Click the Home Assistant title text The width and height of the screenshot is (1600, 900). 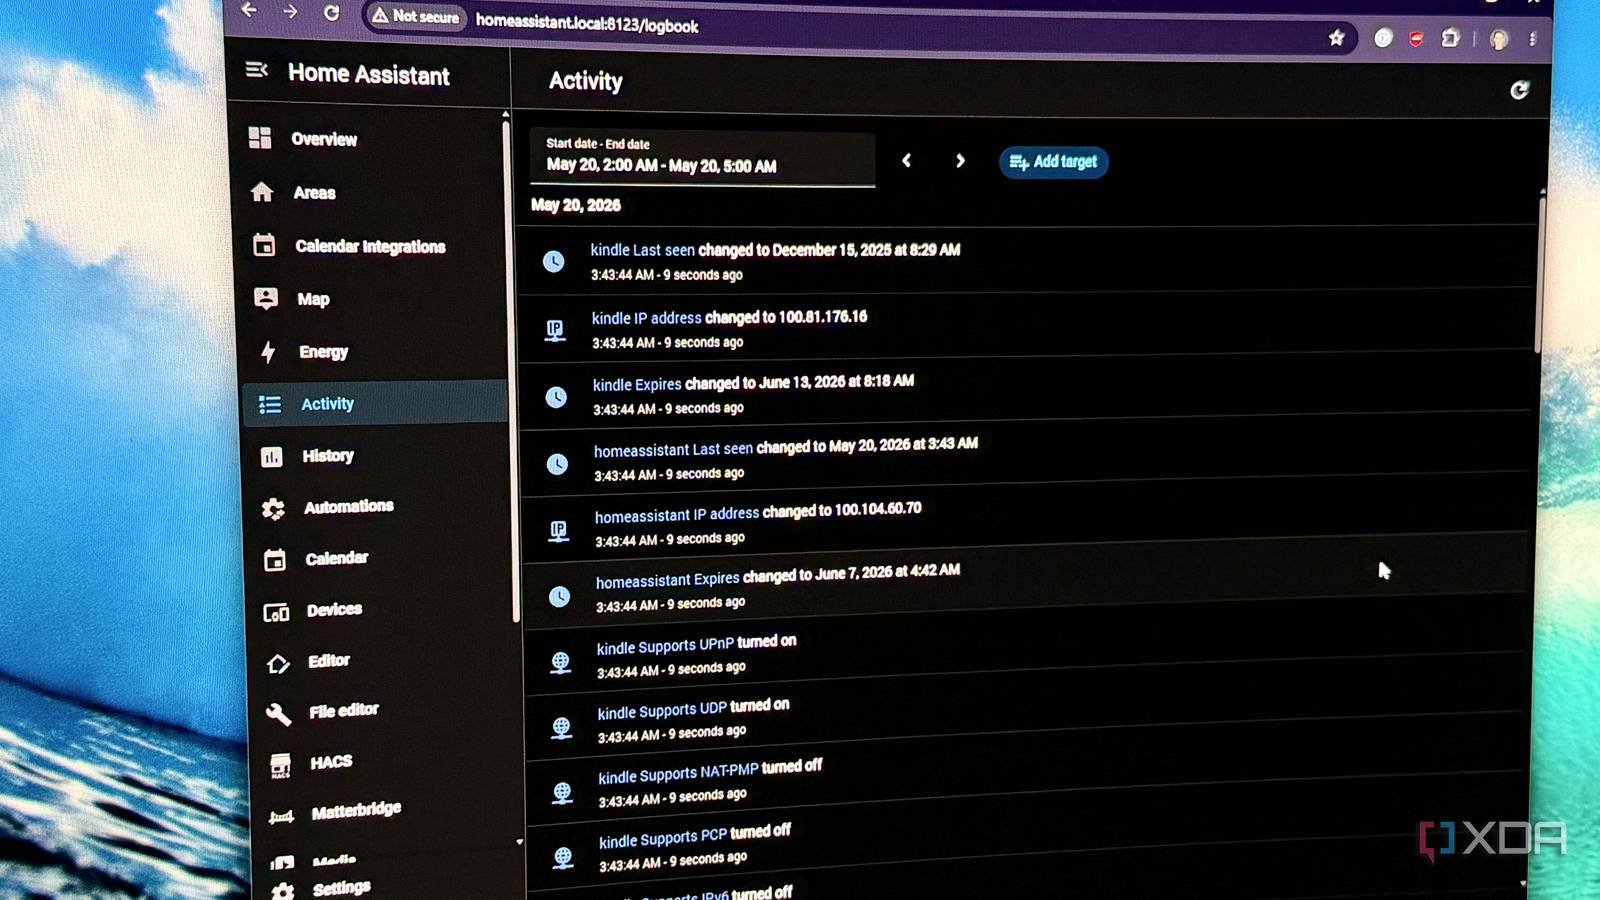369,74
